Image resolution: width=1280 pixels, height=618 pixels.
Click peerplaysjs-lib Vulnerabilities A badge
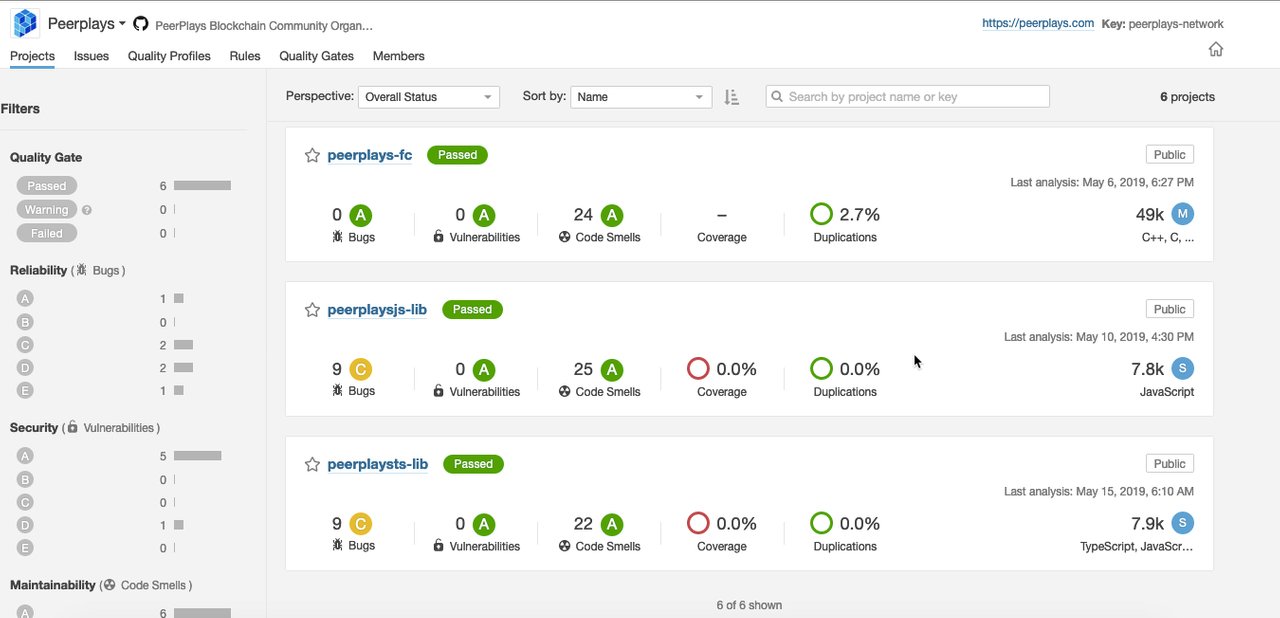[484, 369]
